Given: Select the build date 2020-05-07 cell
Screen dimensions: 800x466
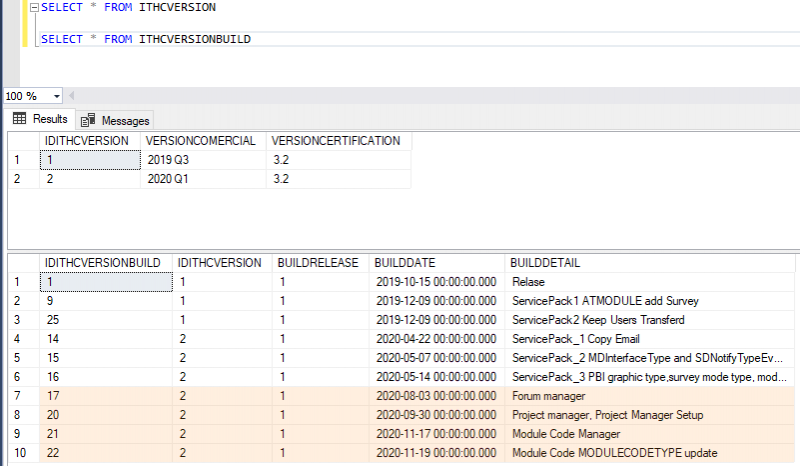Looking at the screenshot, I should point(437,358).
